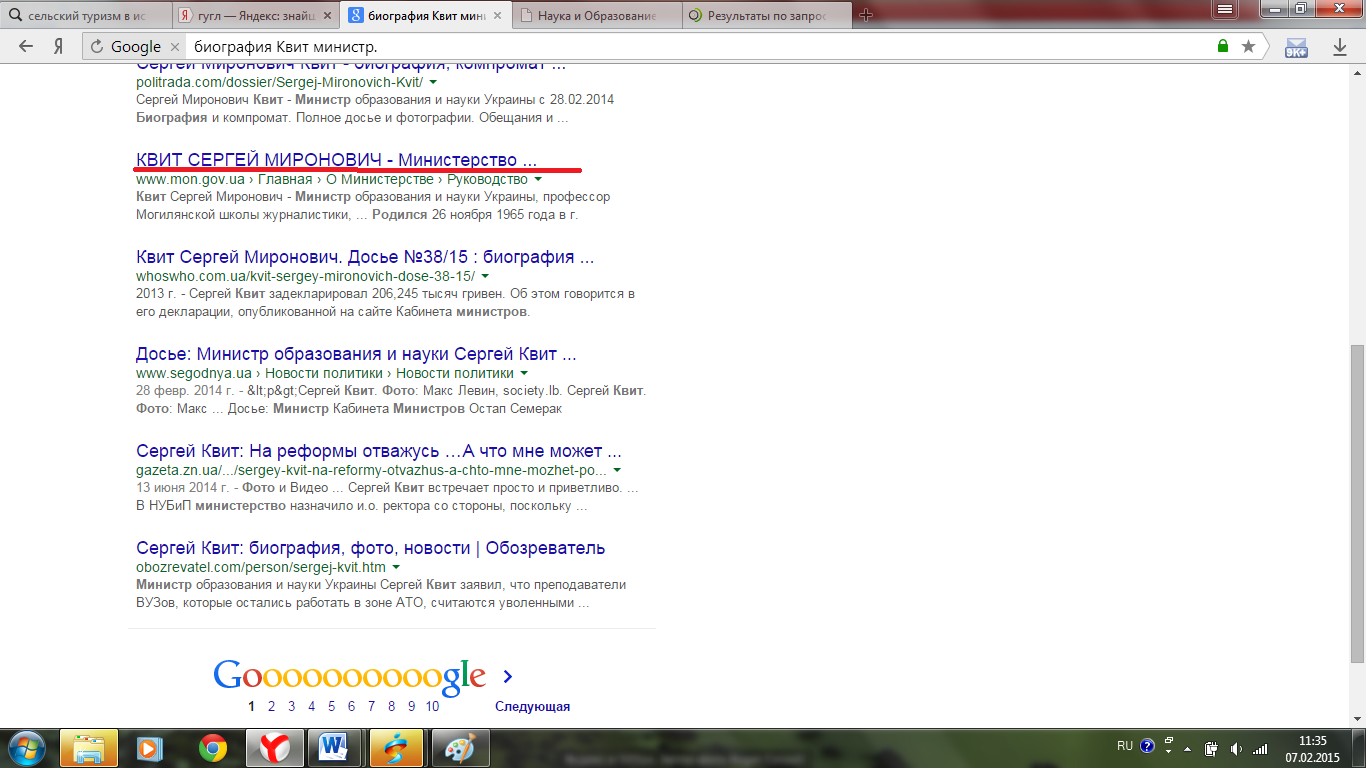
Task: Open 'Досье: Министр образования и науки' result
Action: pyautogui.click(x=356, y=354)
